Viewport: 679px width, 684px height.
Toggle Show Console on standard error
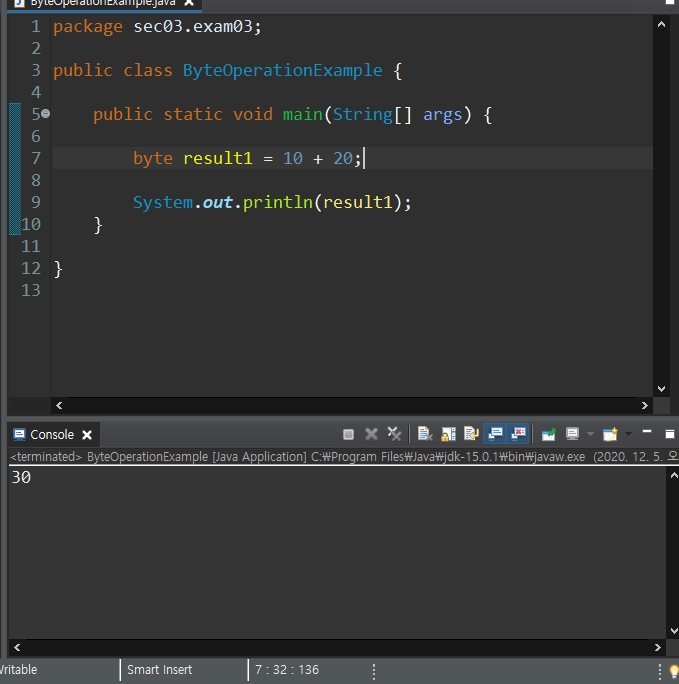click(519, 434)
